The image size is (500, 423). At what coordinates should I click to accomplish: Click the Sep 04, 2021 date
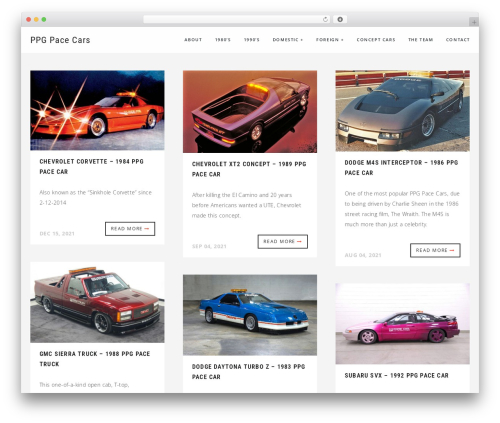click(x=209, y=246)
